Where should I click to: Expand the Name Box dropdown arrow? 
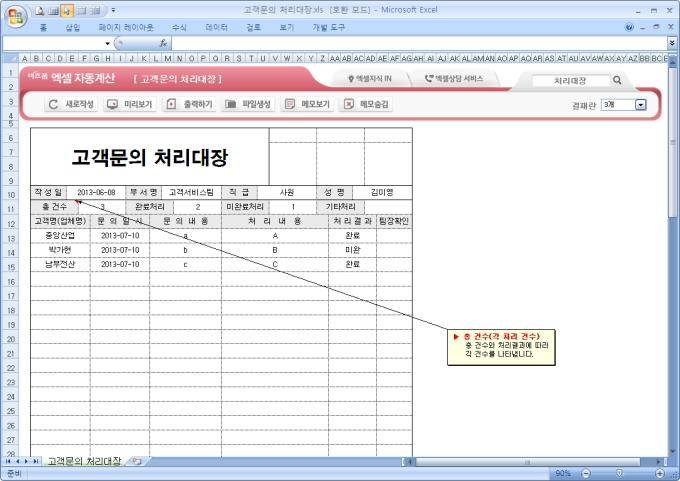(x=108, y=43)
